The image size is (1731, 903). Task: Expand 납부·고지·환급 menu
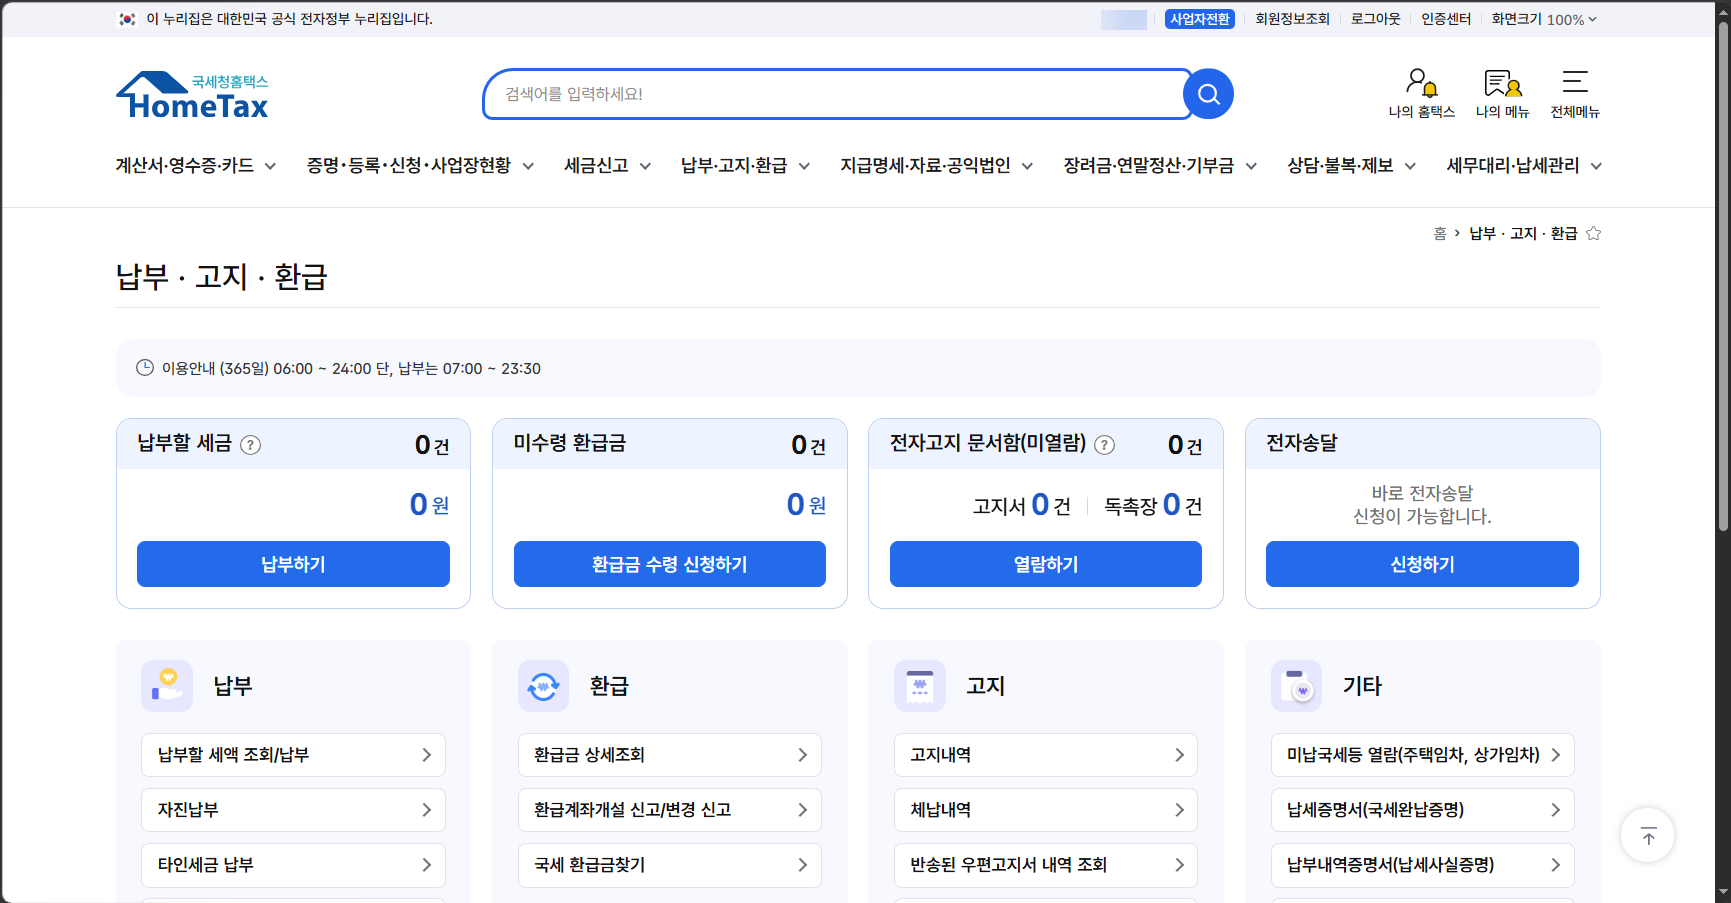[x=745, y=166]
